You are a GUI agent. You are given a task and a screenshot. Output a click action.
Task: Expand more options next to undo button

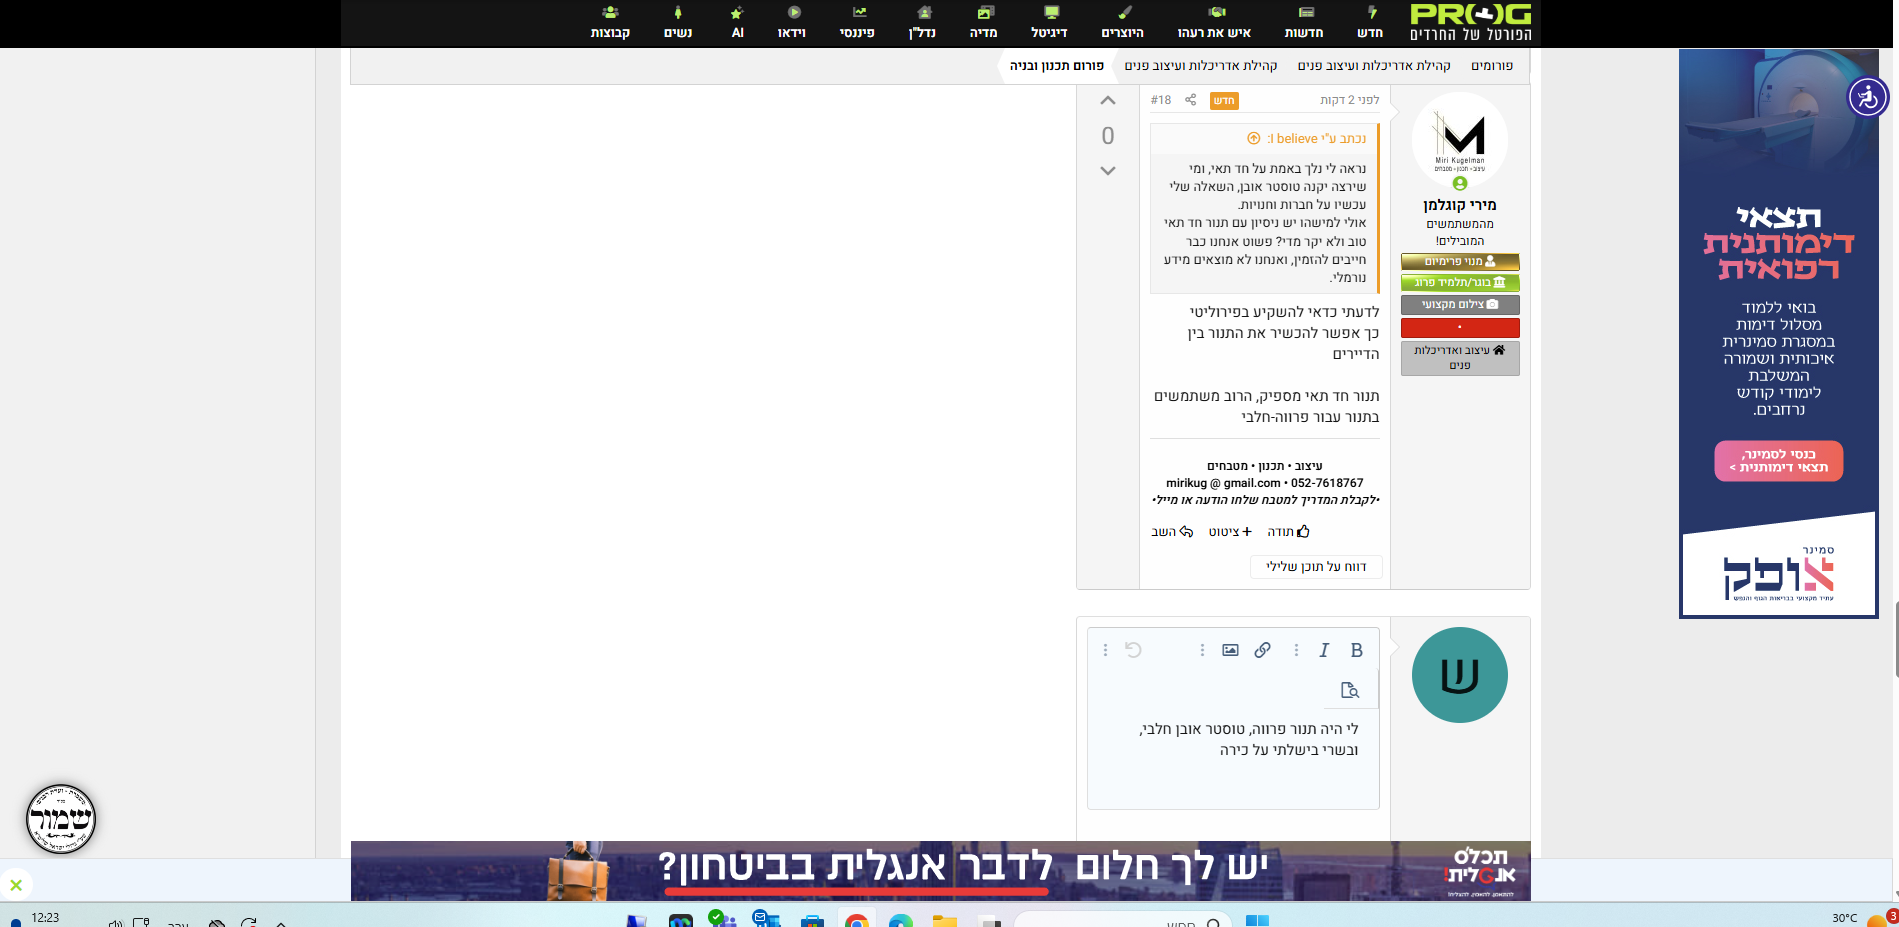[1105, 650]
